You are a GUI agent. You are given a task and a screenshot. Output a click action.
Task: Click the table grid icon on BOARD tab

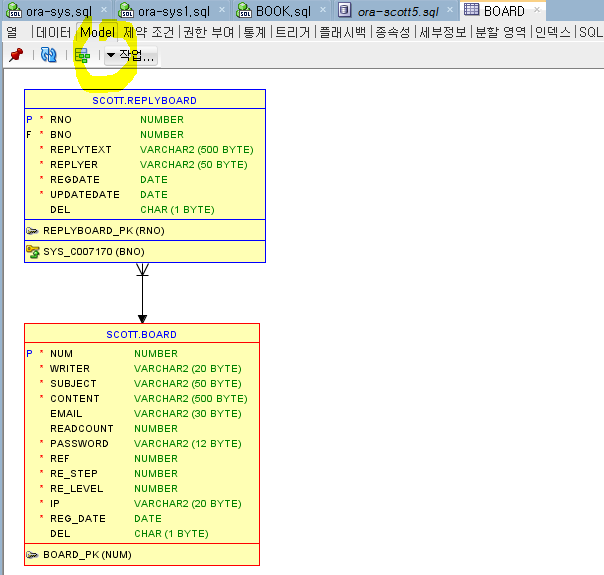[x=471, y=9]
